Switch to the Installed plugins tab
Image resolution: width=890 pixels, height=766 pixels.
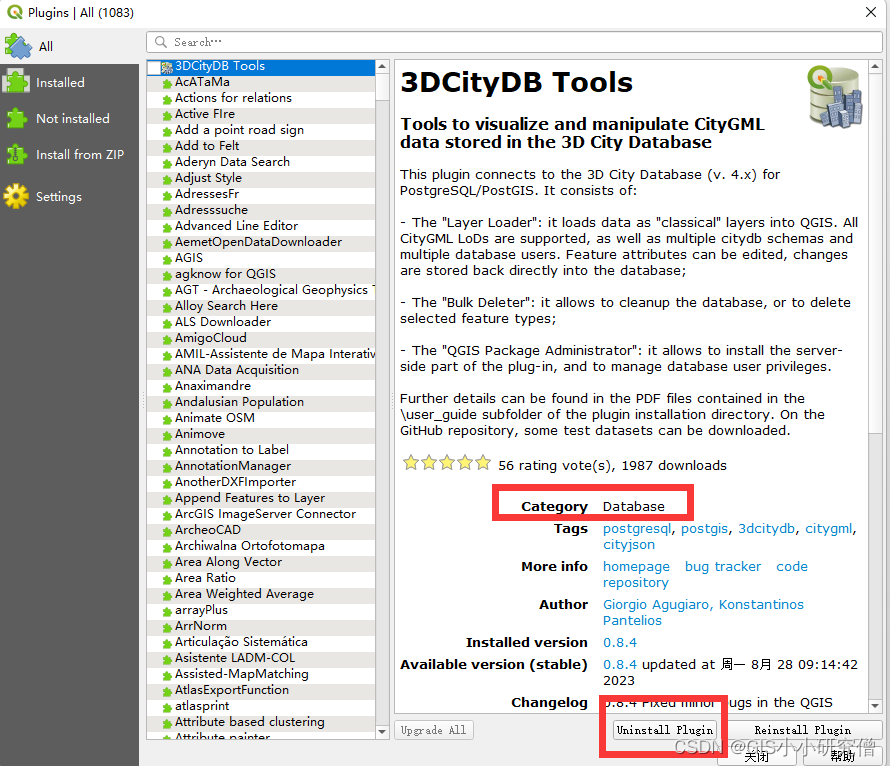tap(69, 83)
